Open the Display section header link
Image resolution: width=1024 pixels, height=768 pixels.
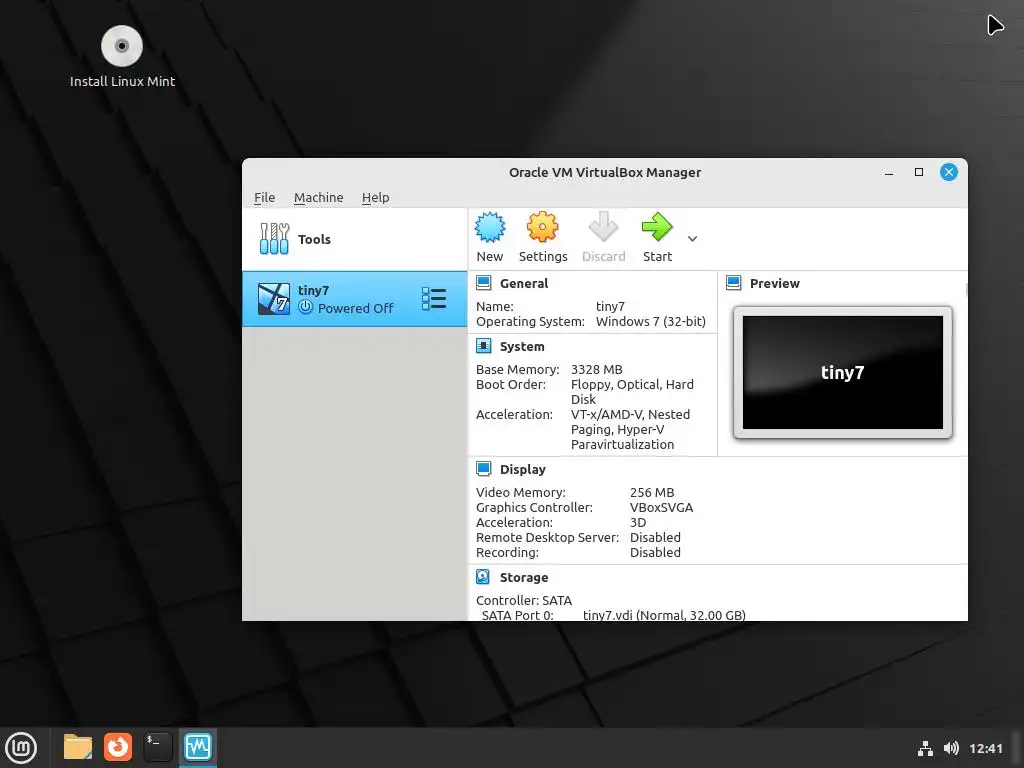click(x=522, y=470)
